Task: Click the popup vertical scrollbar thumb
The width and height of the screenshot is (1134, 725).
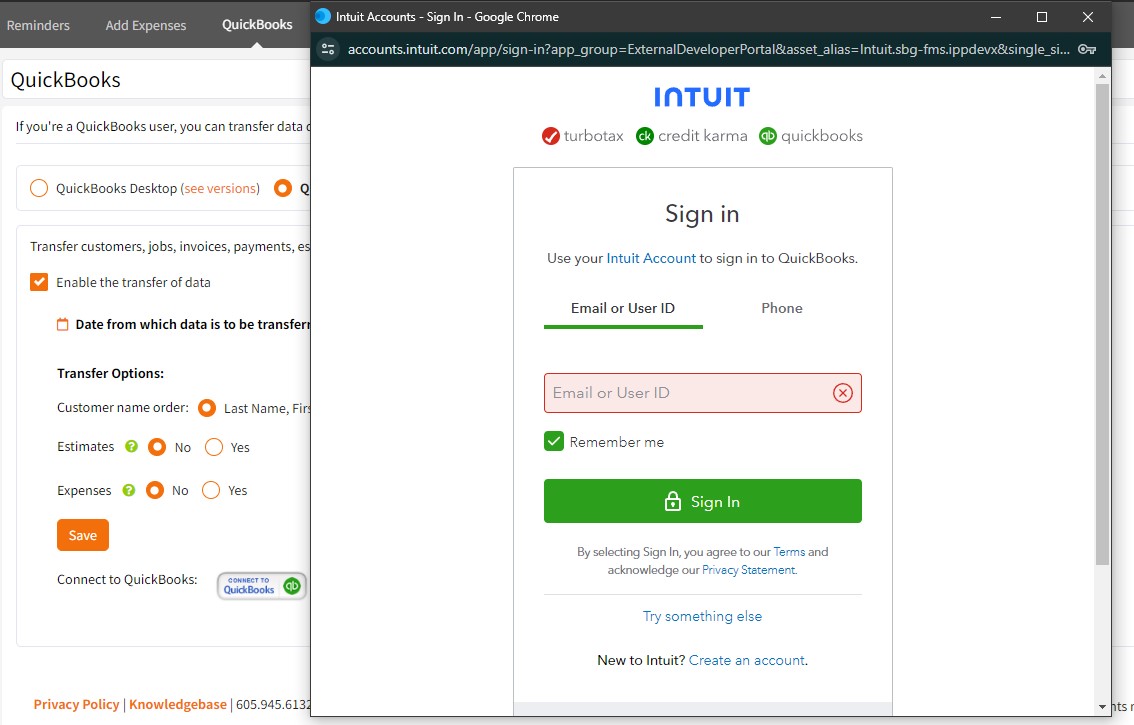Action: click(1102, 324)
